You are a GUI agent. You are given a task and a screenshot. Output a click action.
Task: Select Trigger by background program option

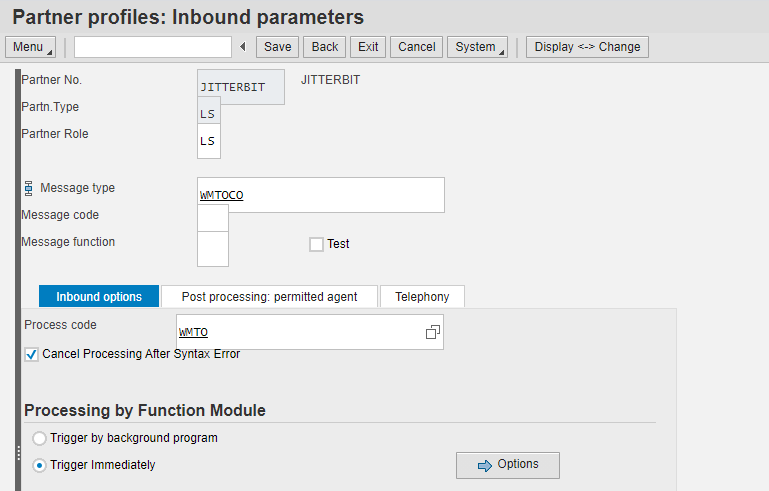(x=39, y=438)
